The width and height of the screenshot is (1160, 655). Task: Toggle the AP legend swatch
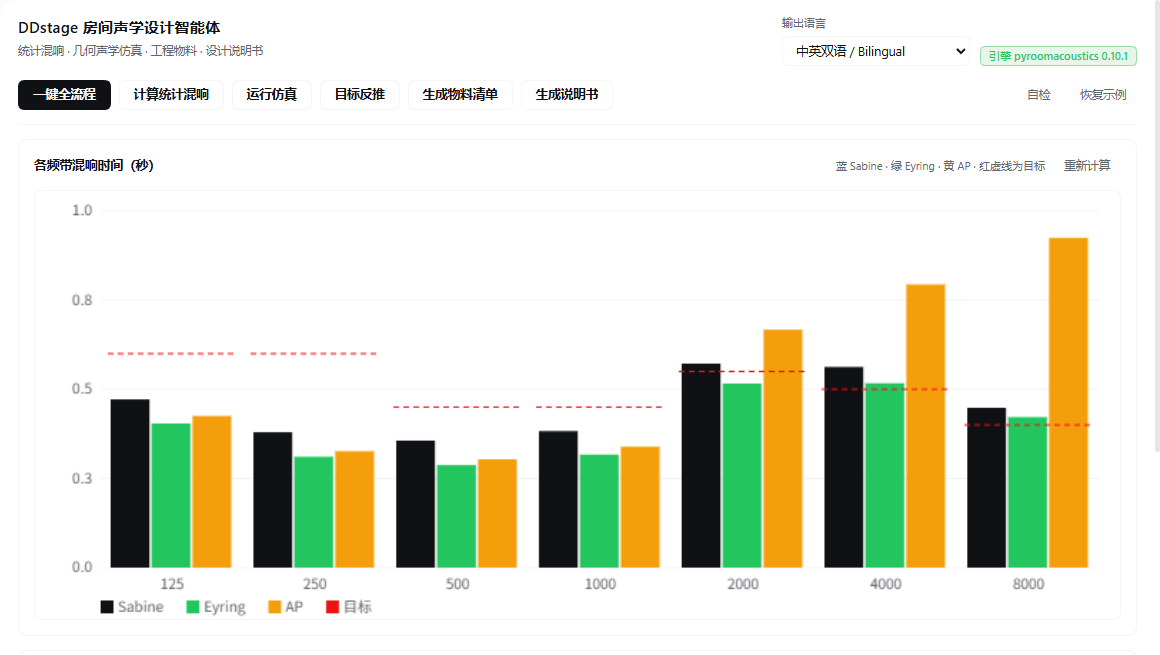(x=274, y=607)
